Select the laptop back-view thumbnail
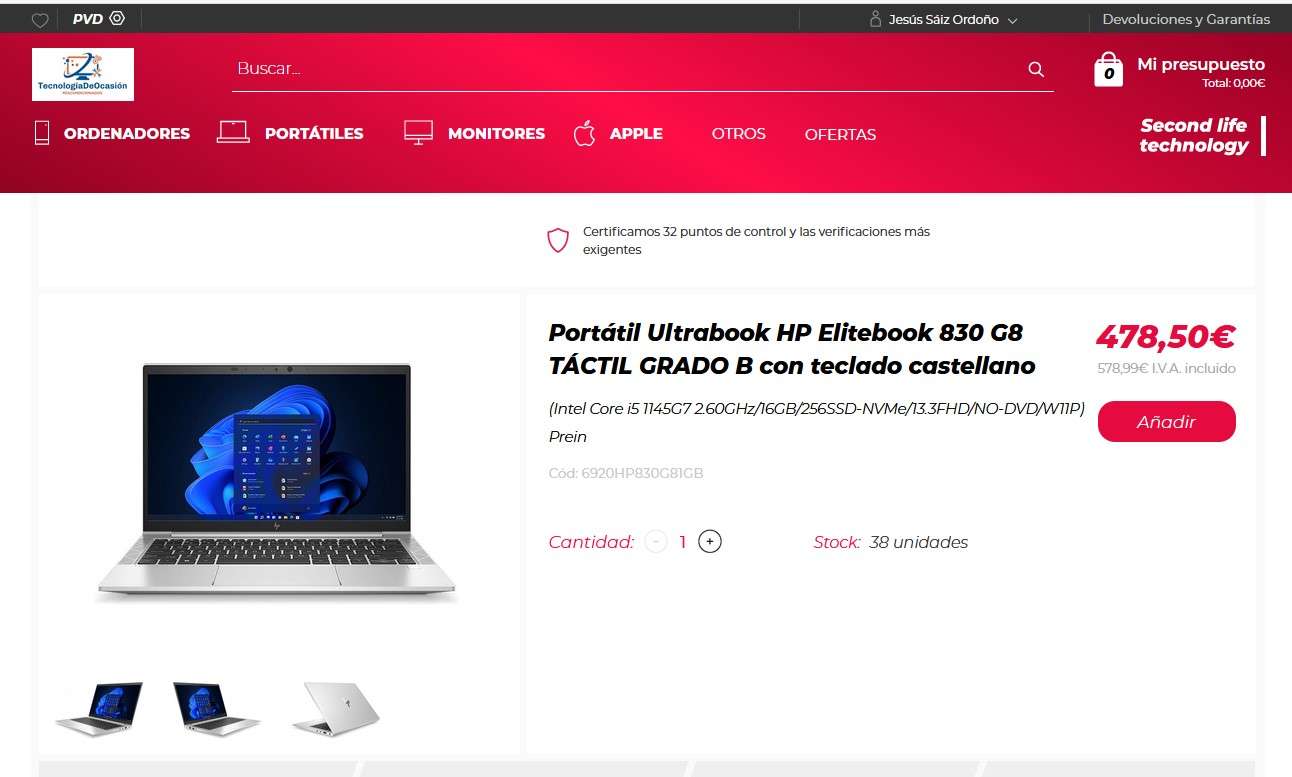 (335, 708)
